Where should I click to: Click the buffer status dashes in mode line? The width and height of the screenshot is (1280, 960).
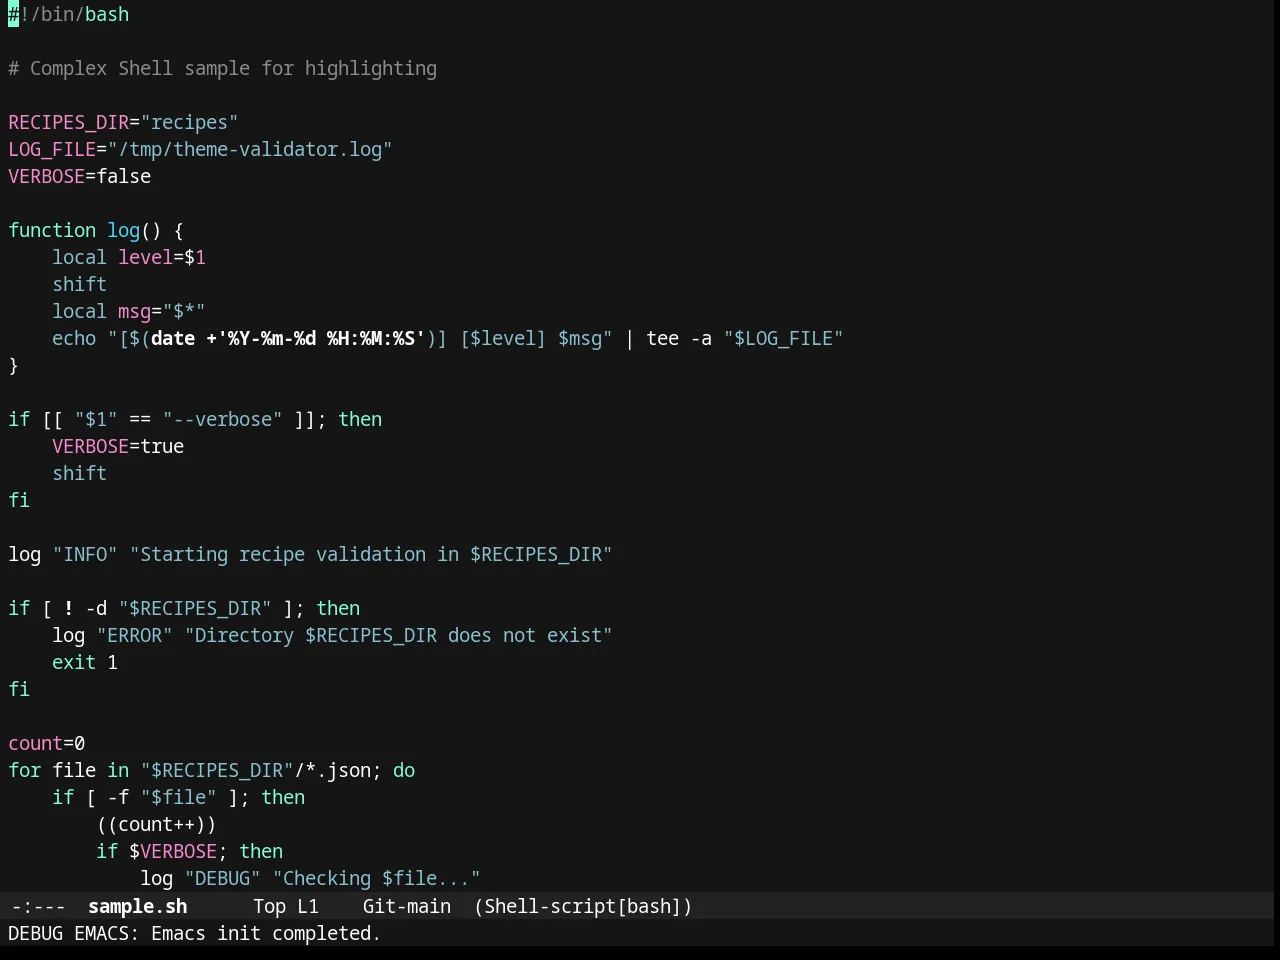38,906
